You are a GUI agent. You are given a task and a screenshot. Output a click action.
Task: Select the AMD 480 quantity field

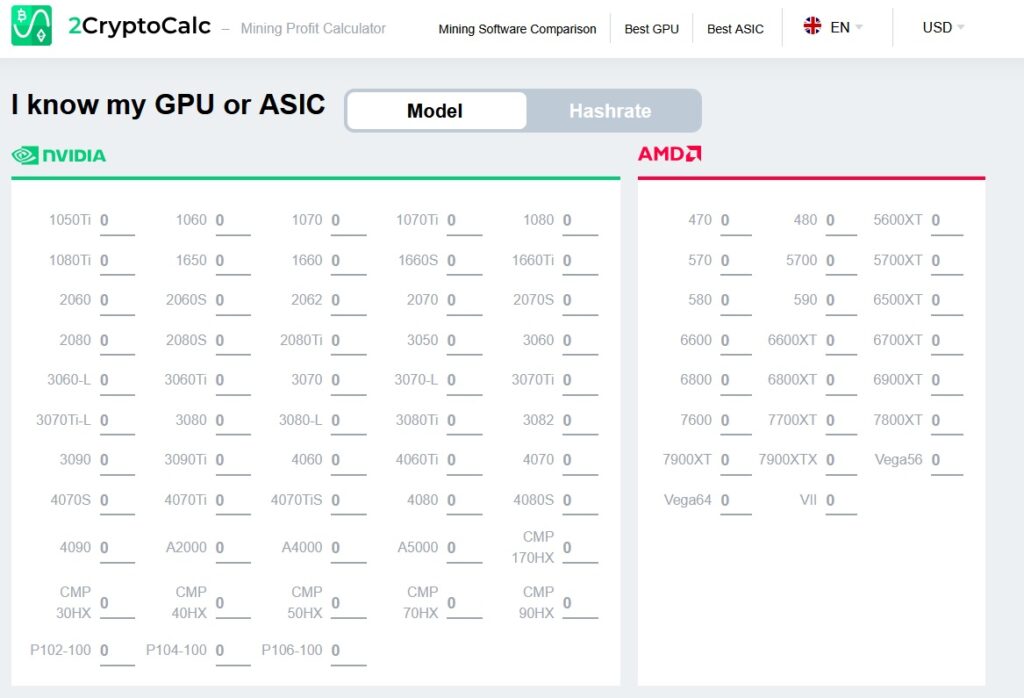coord(841,221)
